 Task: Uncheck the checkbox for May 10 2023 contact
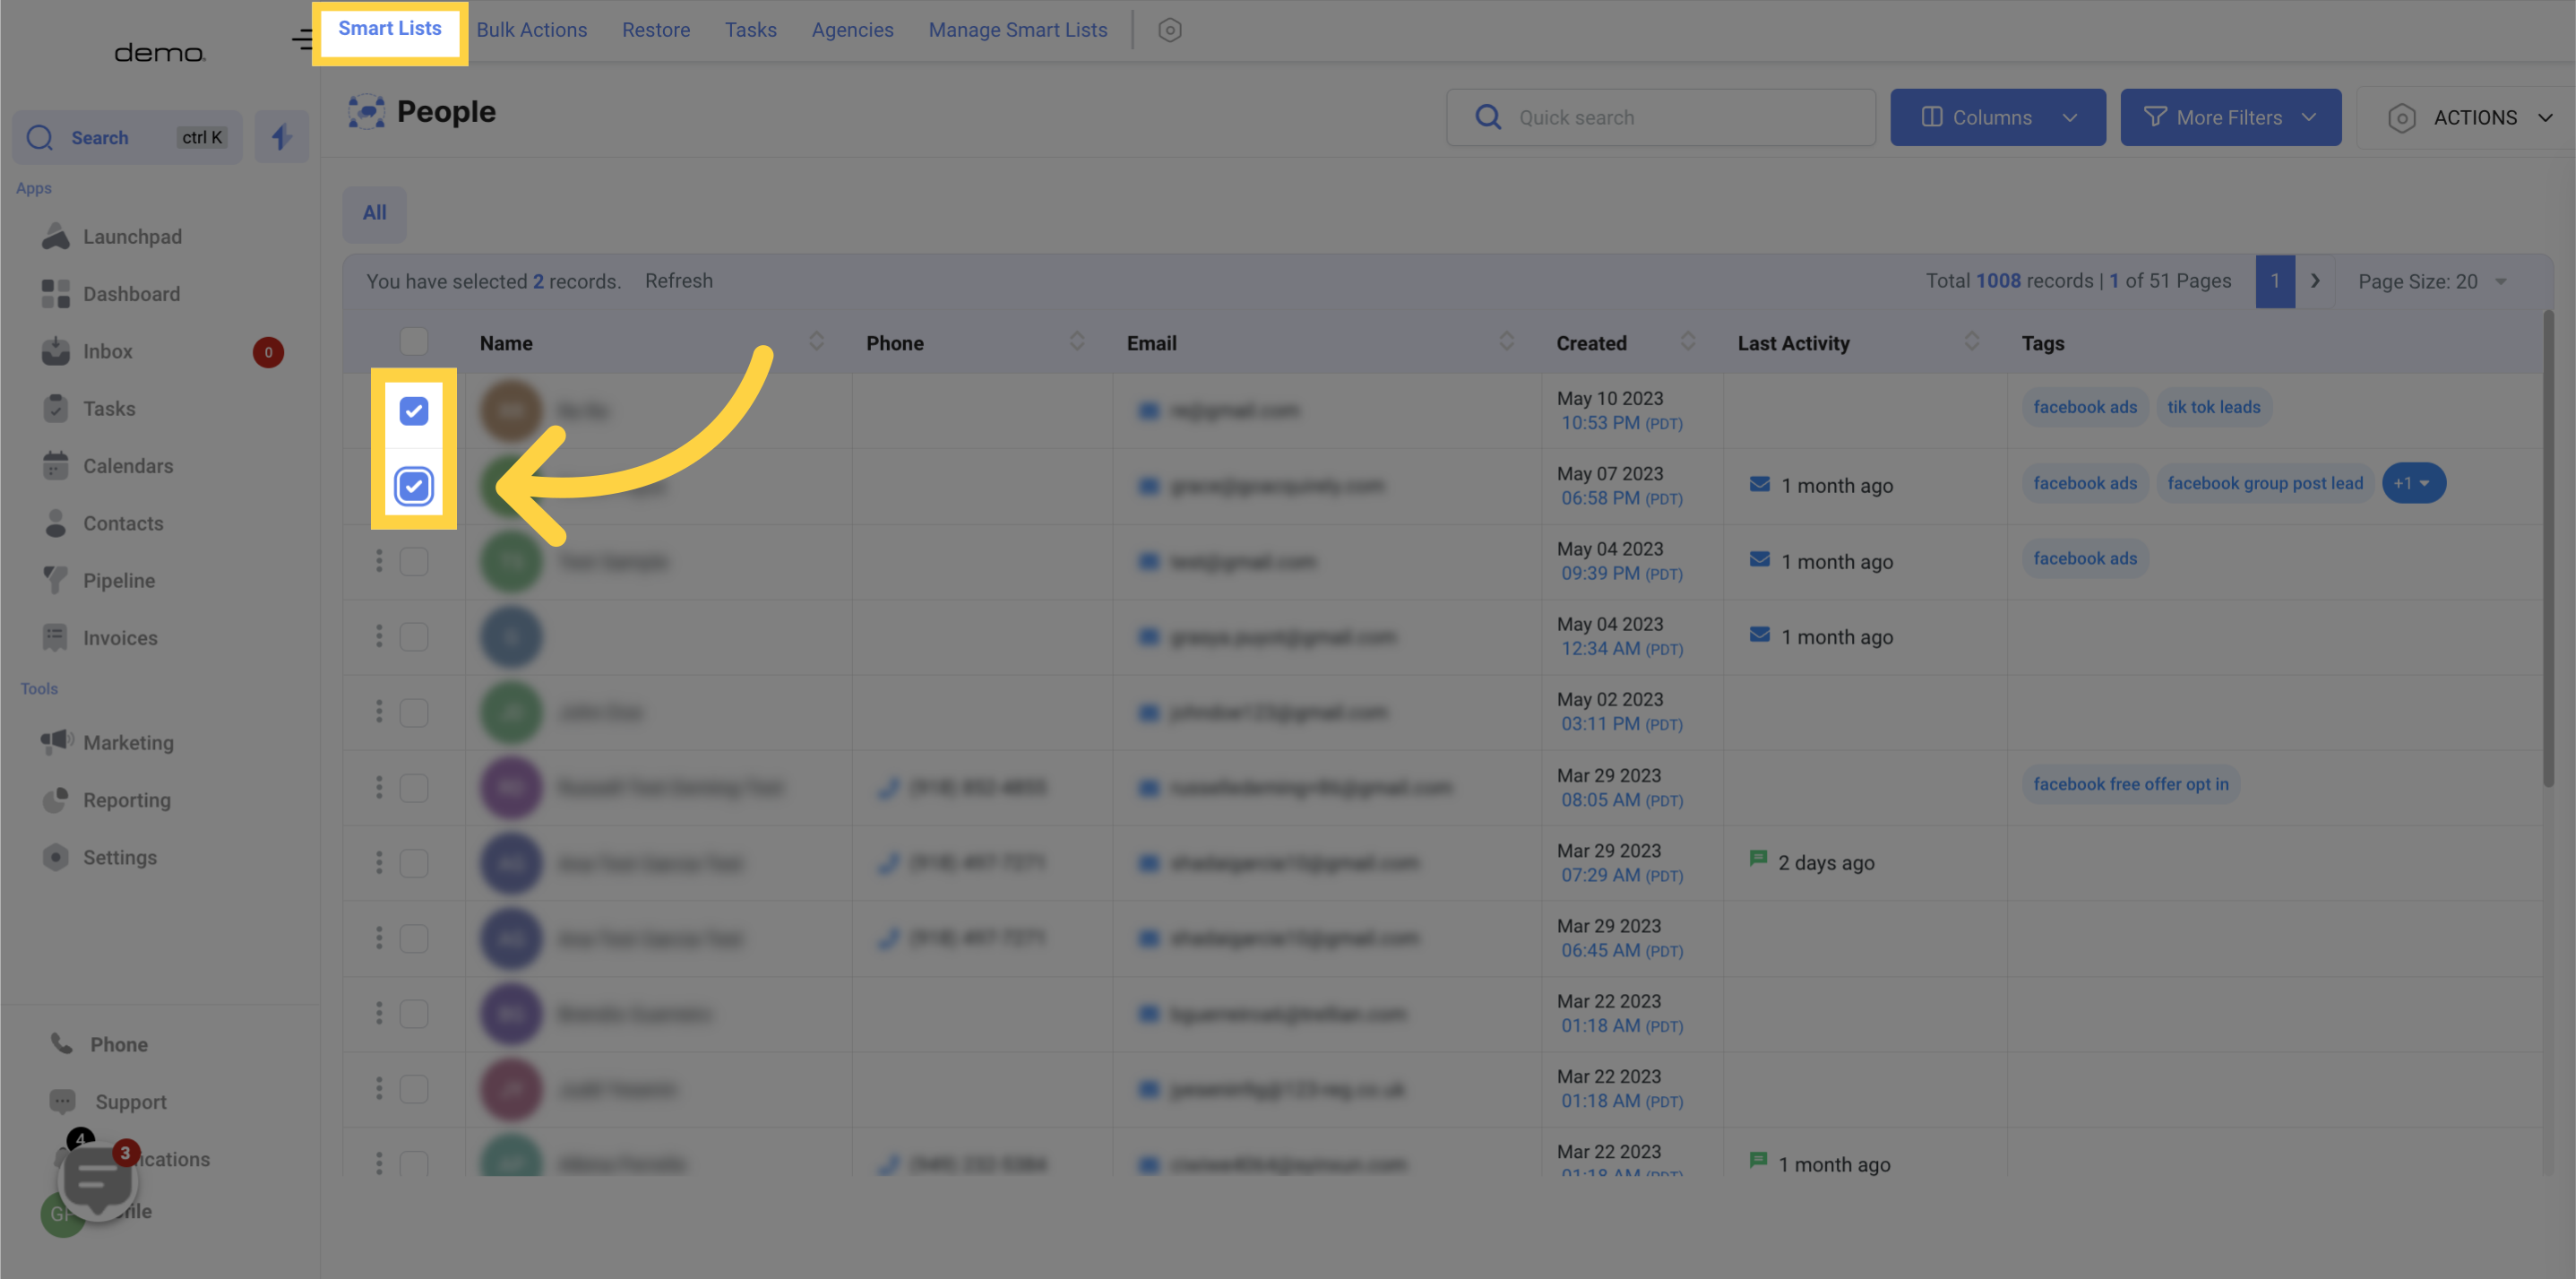(x=414, y=411)
